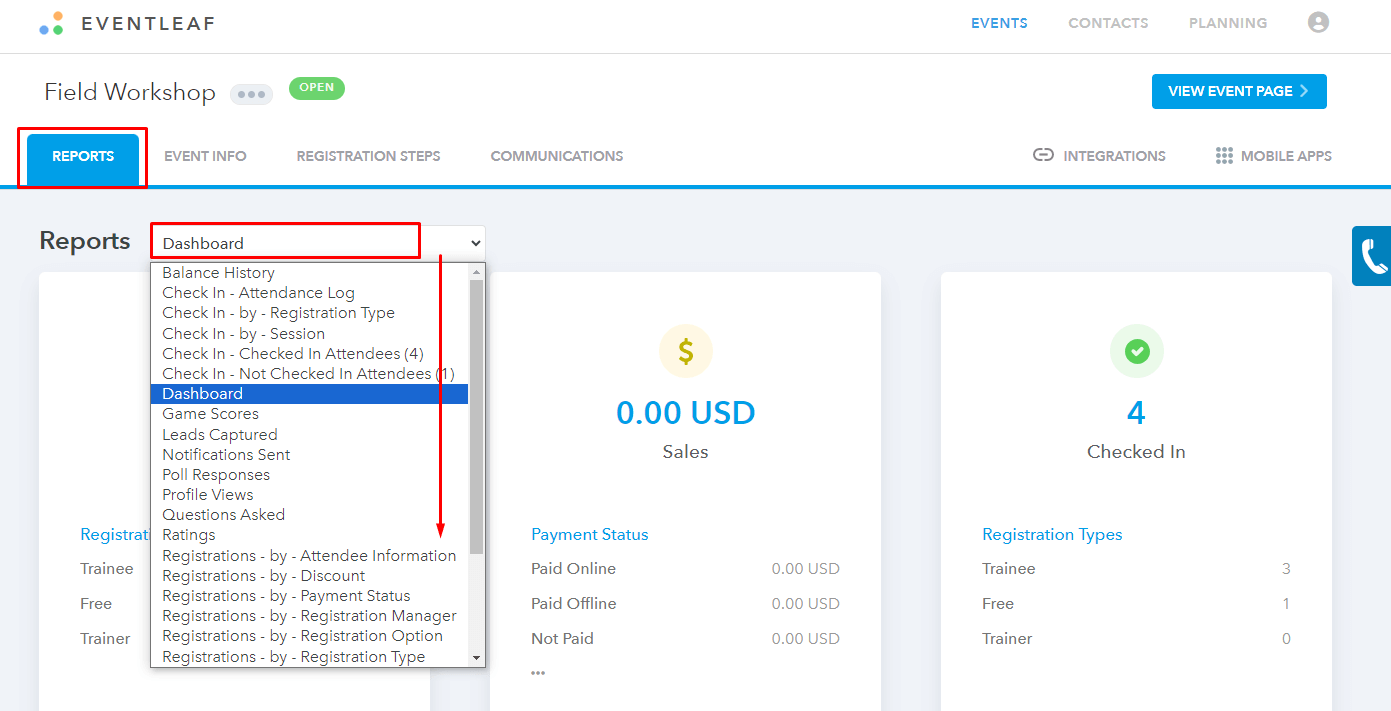Click the dropdown list scroll down arrow
The image size is (1391, 711).
coord(476,658)
